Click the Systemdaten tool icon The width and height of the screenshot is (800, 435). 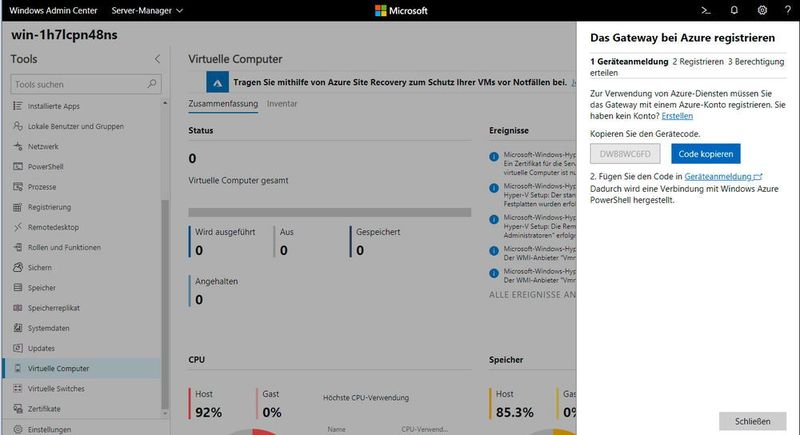tap(18, 328)
